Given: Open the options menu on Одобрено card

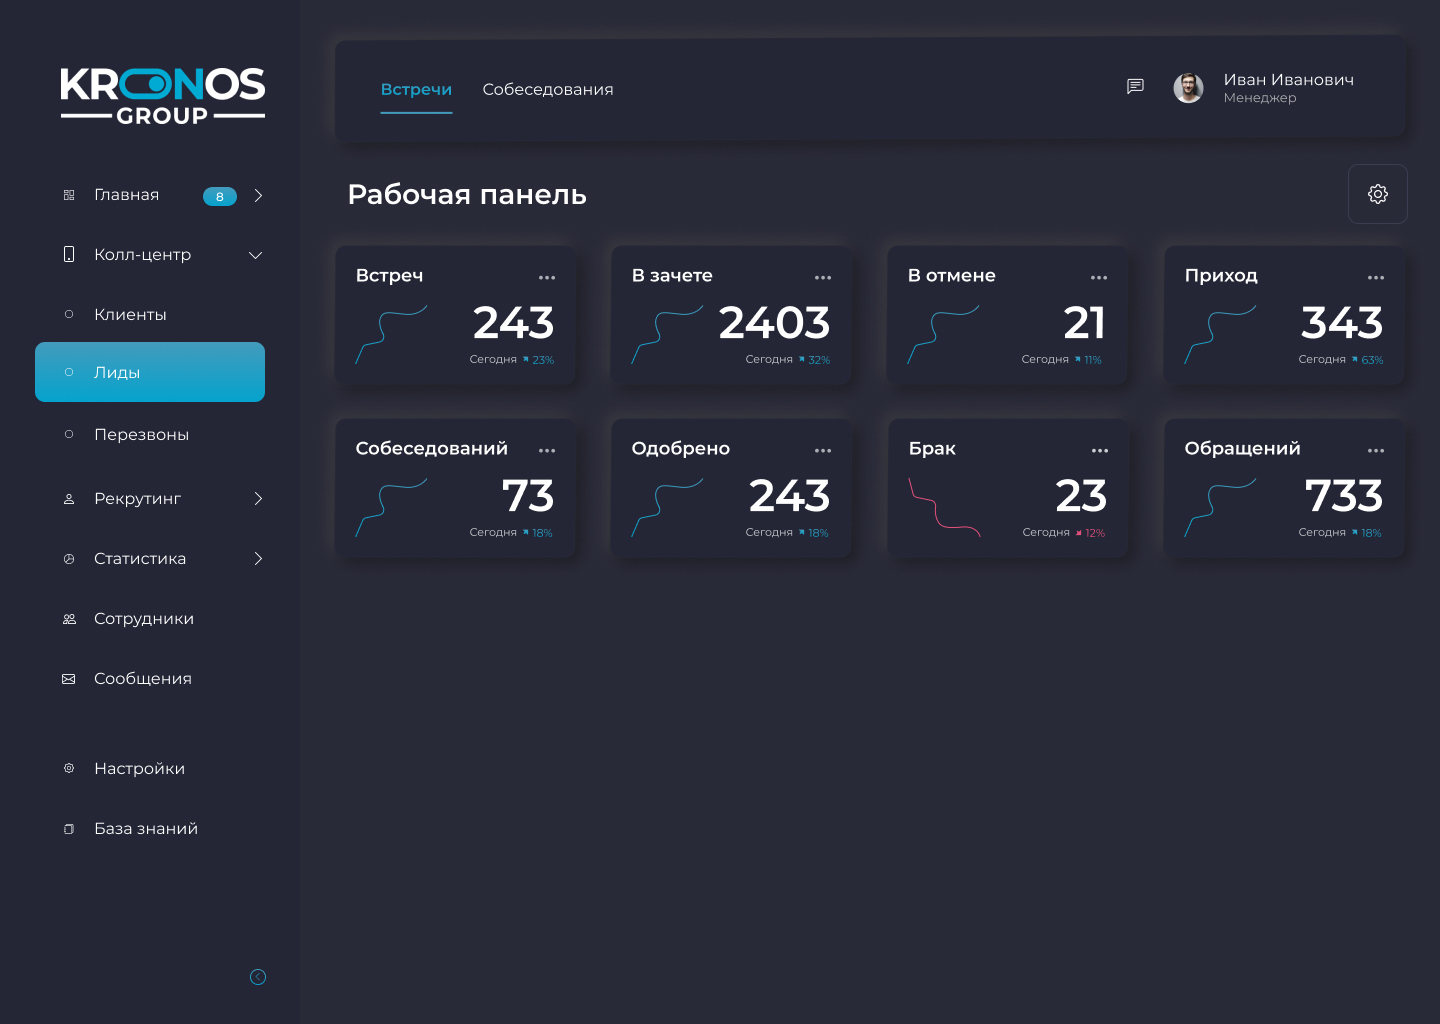Looking at the screenshot, I should pyautogui.click(x=823, y=451).
